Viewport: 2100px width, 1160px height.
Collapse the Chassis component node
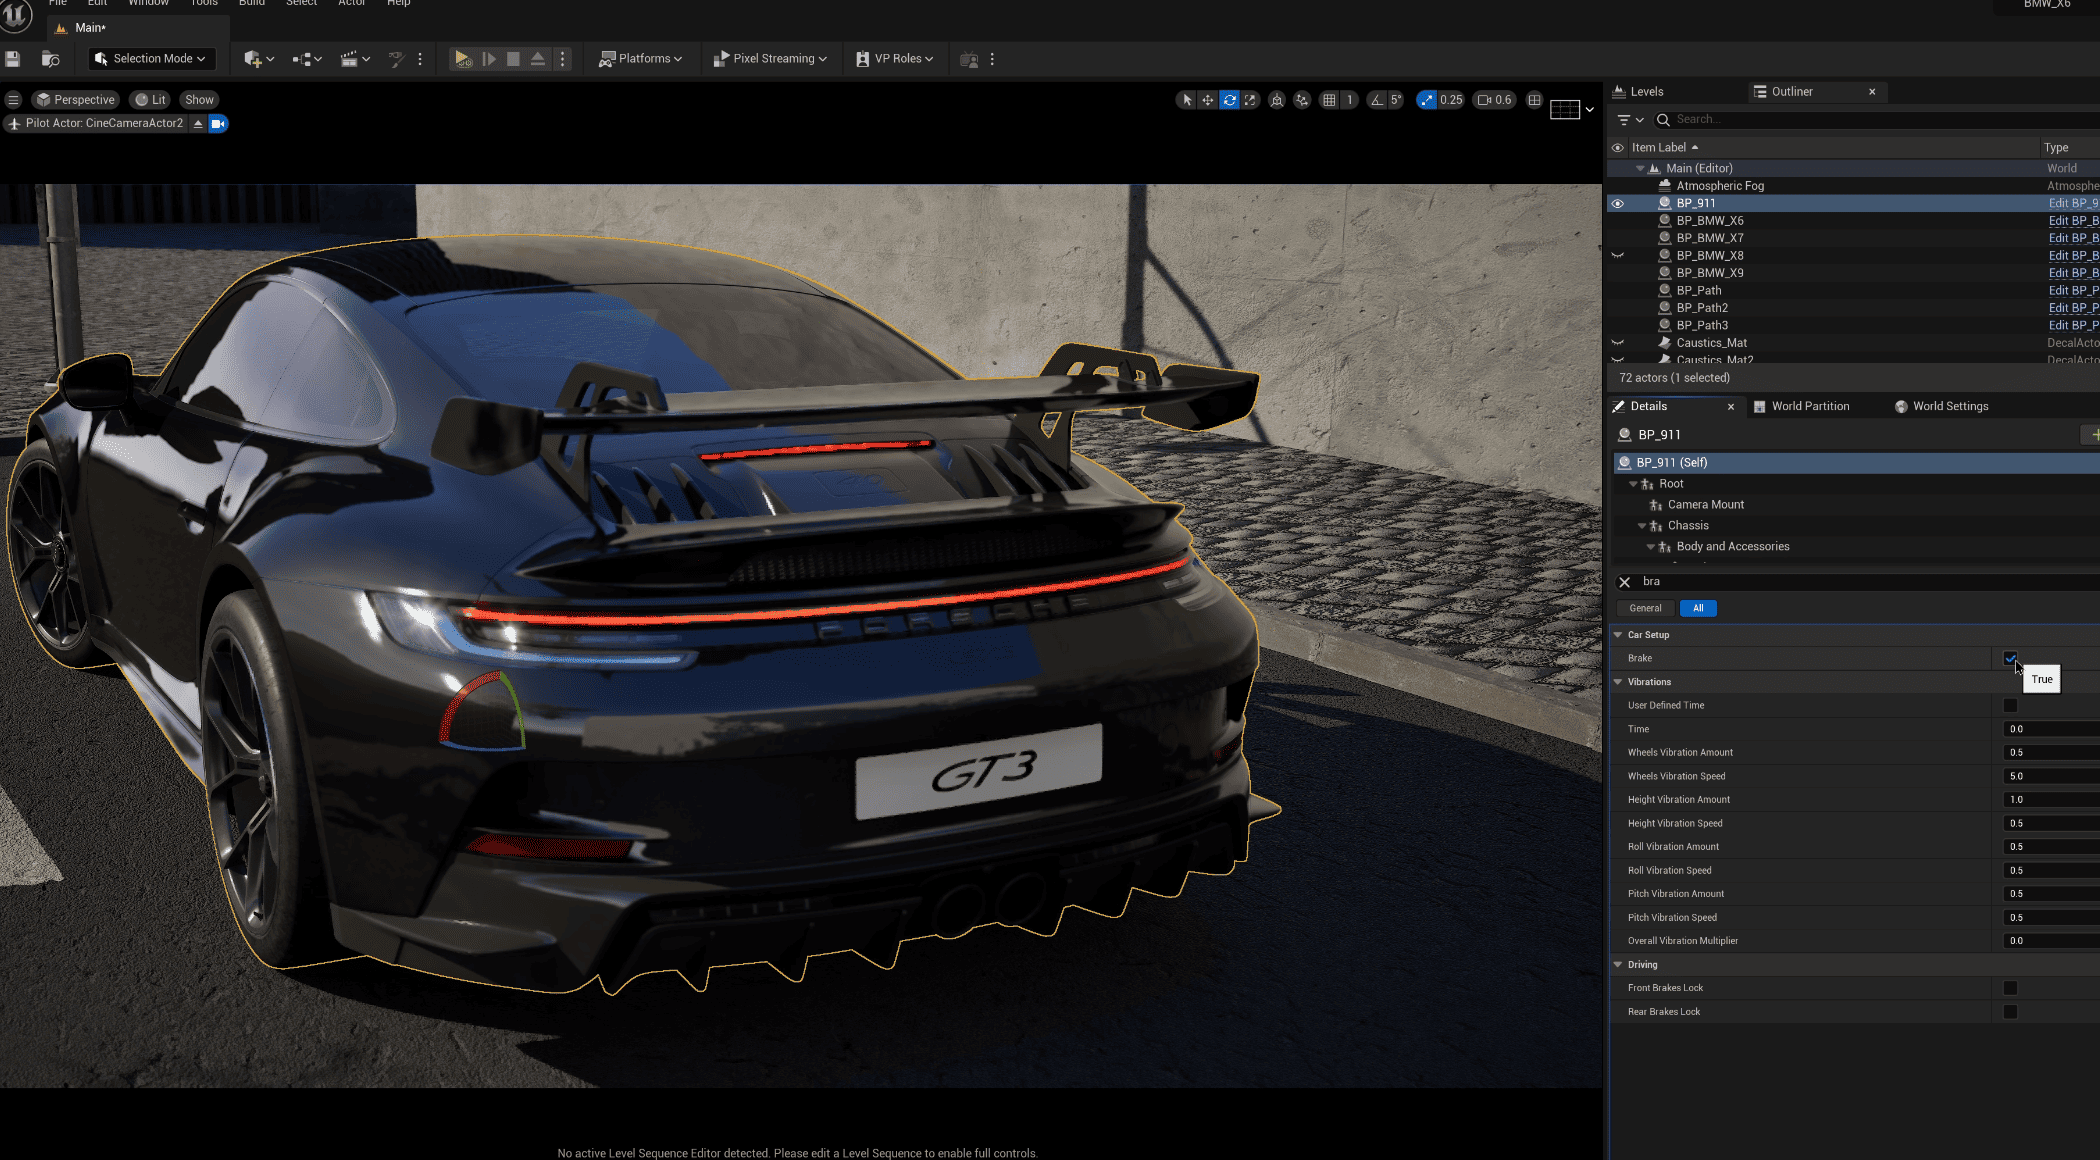coord(1641,526)
